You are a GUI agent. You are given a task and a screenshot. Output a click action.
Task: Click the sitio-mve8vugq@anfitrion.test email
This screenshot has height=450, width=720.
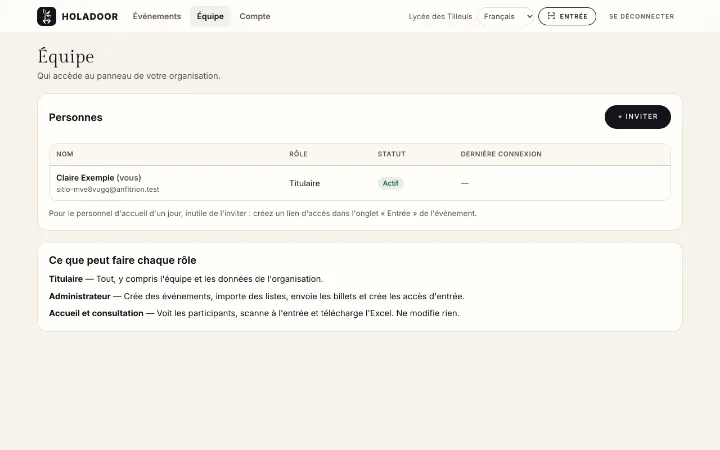[107, 189]
